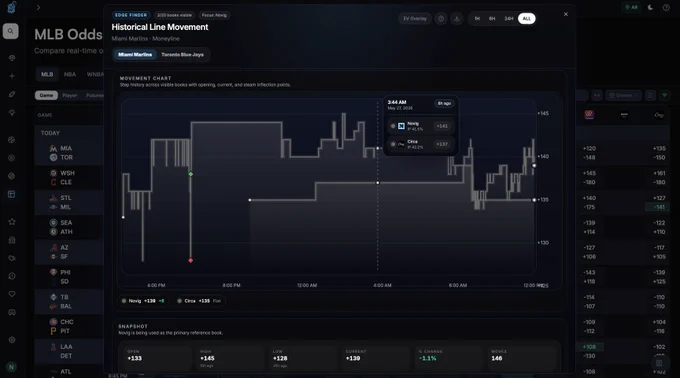Click the Focus Novig pill
680x378 pixels.
(x=214, y=15)
